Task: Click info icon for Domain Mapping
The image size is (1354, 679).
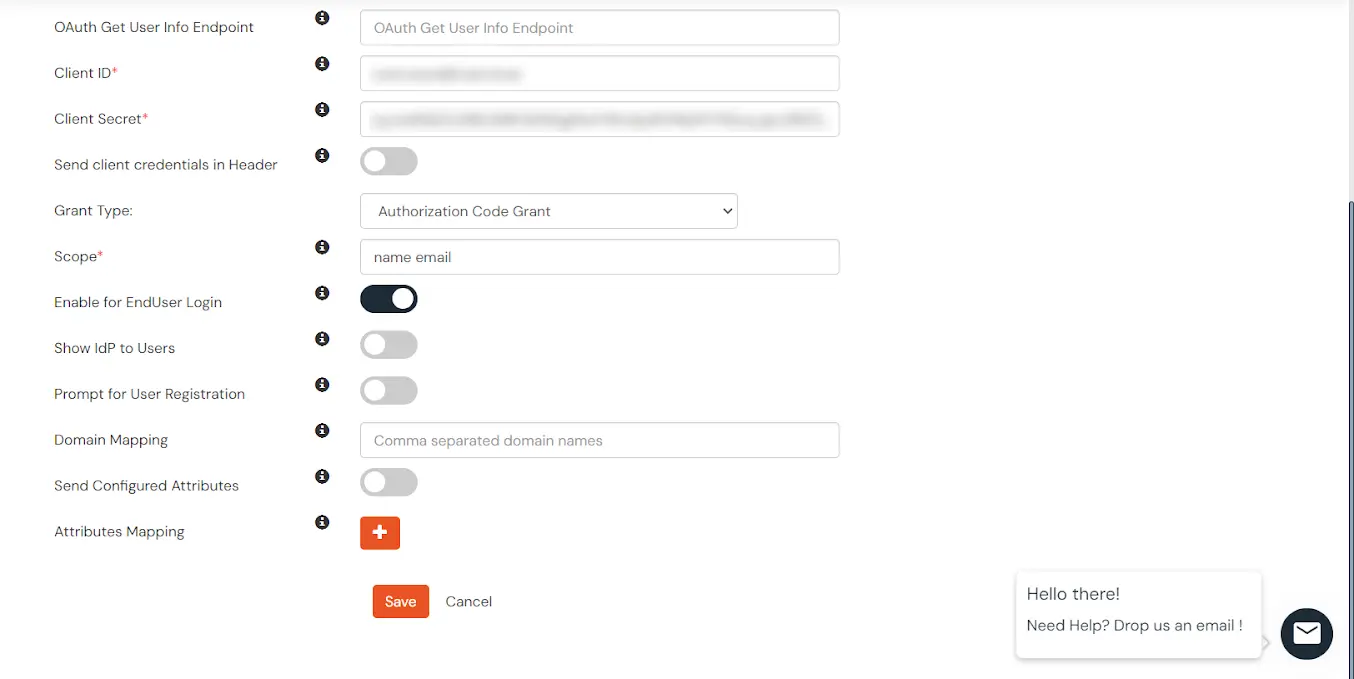Action: tap(322, 431)
